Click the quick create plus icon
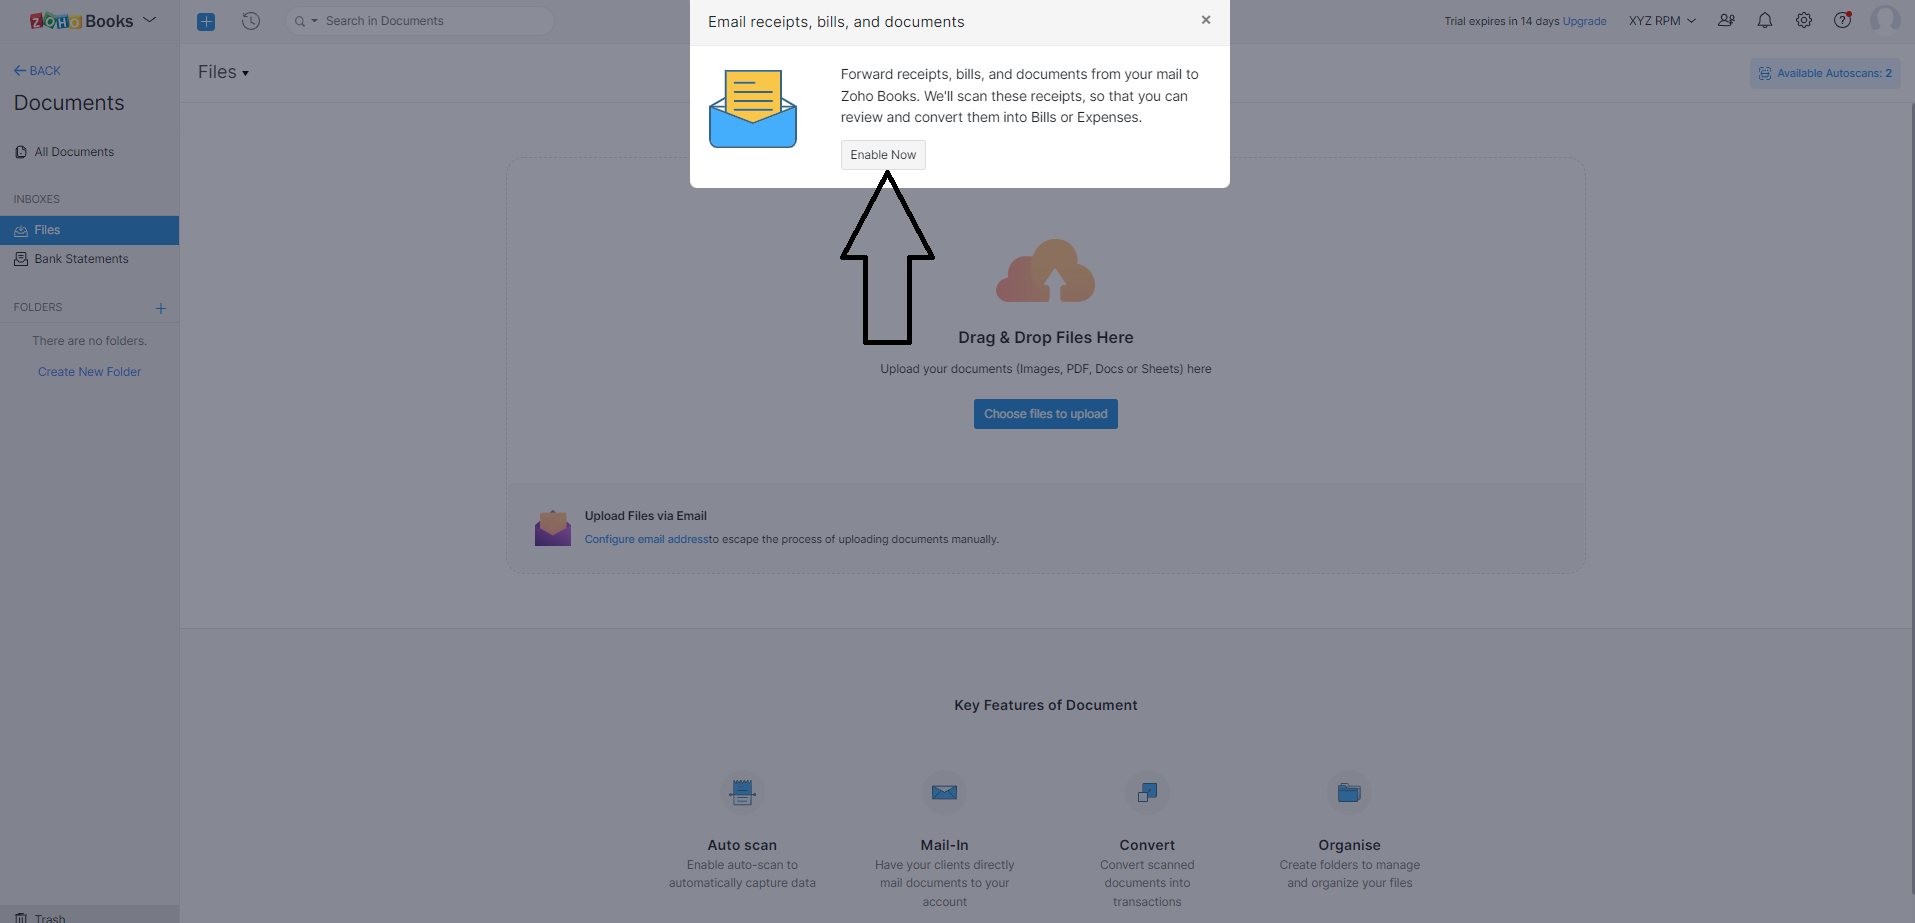Viewport: 1915px width, 923px height. (x=206, y=21)
